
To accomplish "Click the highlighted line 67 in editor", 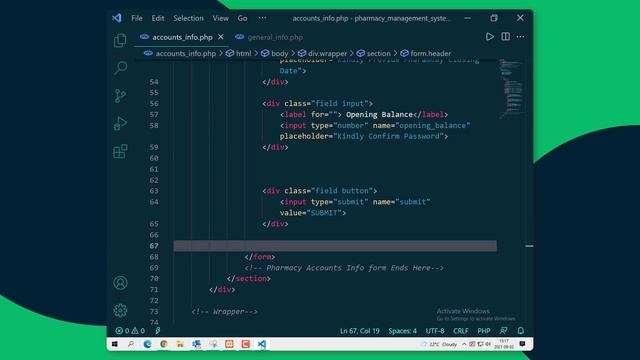I will [x=335, y=246].
